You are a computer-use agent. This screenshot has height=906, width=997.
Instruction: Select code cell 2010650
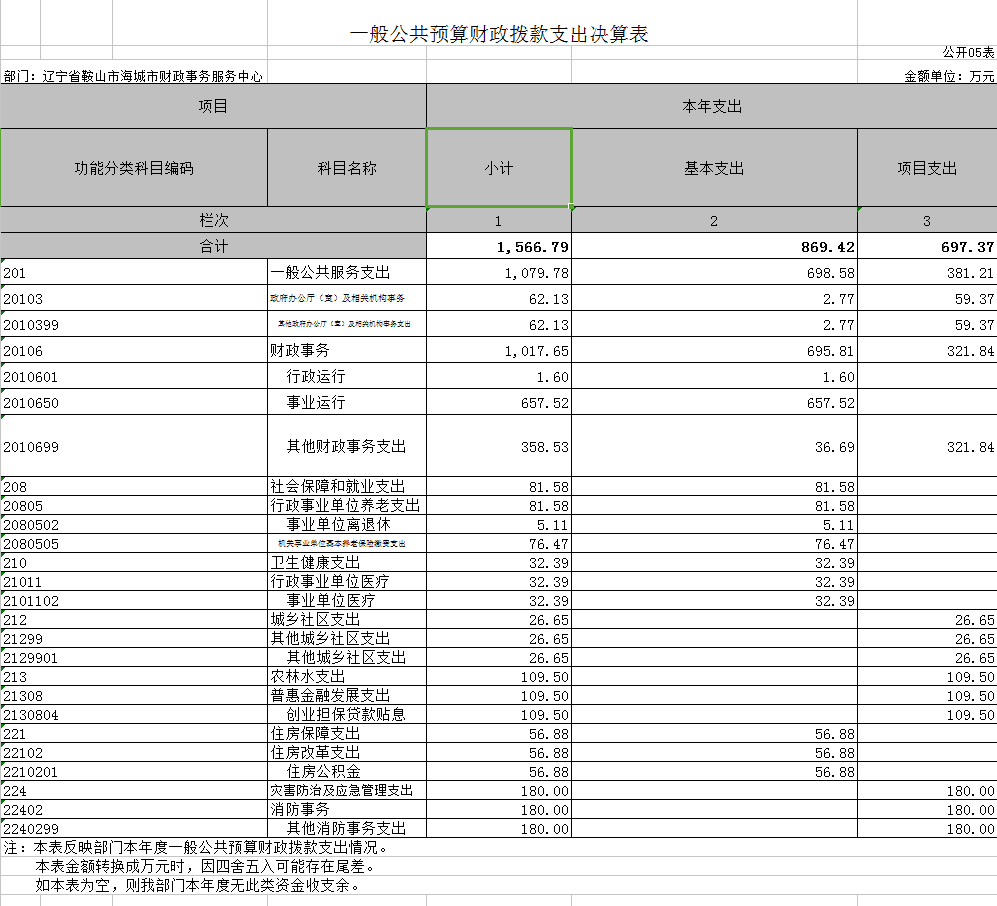[134, 402]
